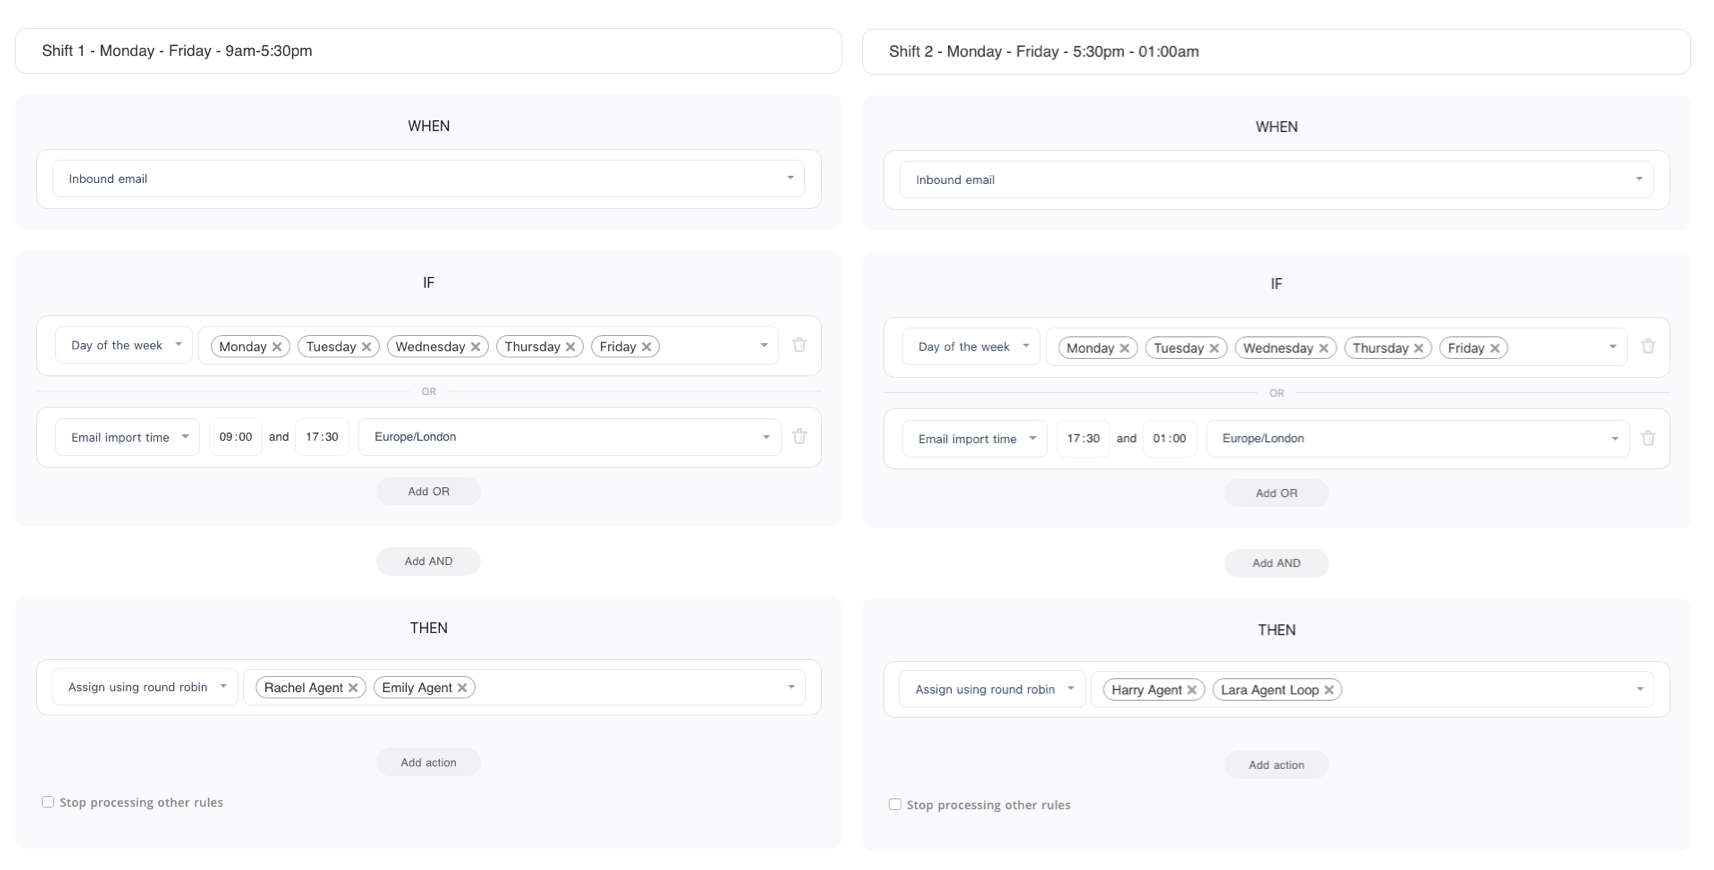Open Shift 1 Inbound email trigger dropdown
Viewport: 1714px width, 870px height.
point(428,179)
